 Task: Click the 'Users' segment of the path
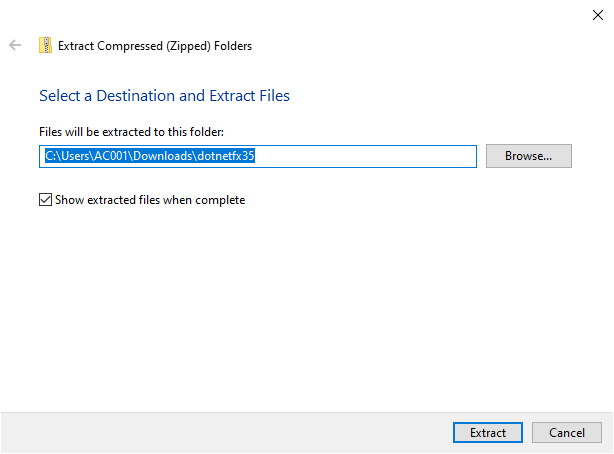click(77, 156)
